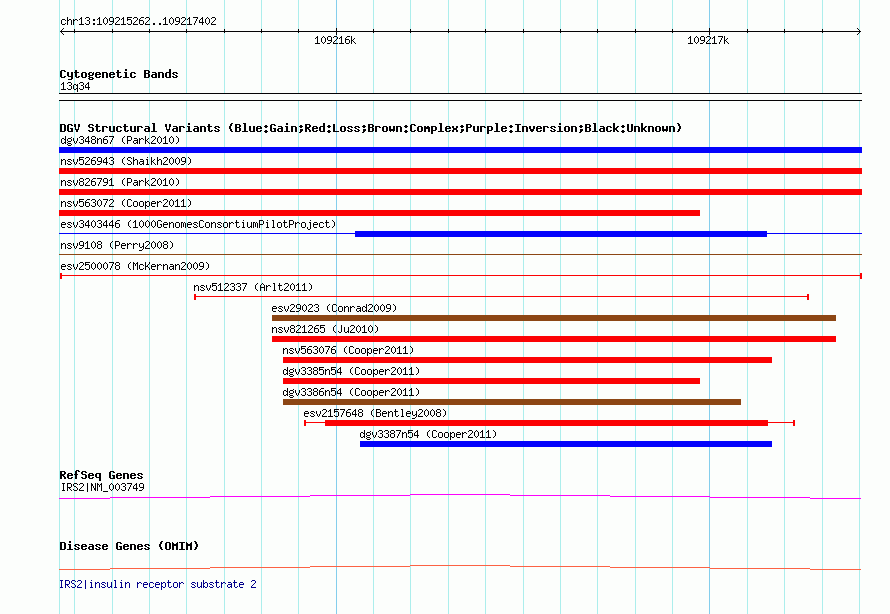Select the thin brown nsv9108 line
The image size is (890, 614).
[x=460, y=255]
